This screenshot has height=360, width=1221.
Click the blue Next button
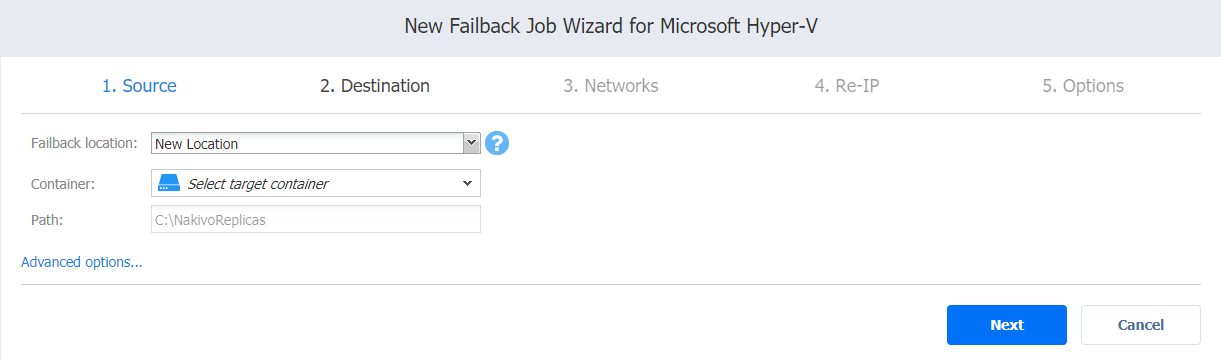(x=1007, y=325)
